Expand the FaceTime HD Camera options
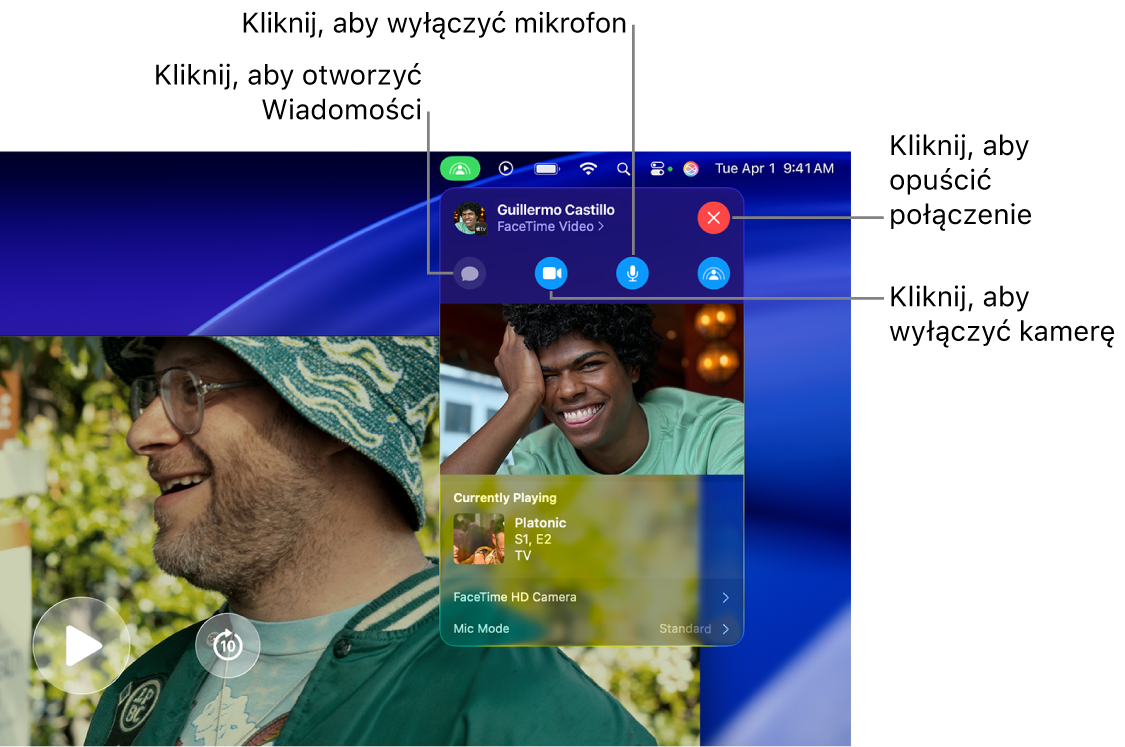This screenshot has height=747, width=1125. (591, 597)
